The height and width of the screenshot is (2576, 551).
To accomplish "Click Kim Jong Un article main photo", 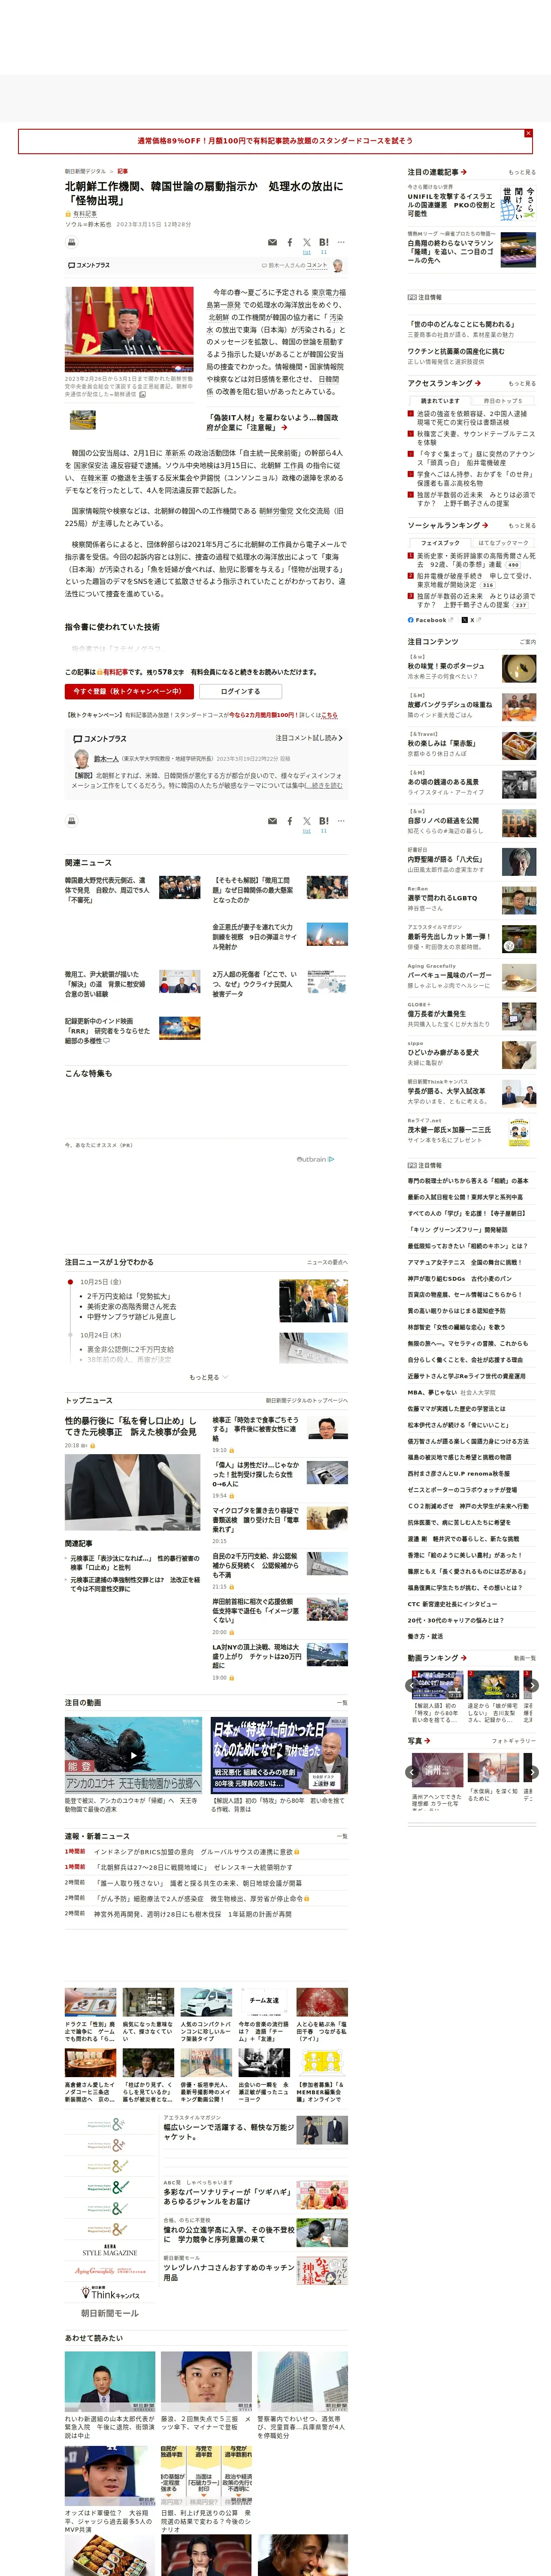I will pos(129,329).
